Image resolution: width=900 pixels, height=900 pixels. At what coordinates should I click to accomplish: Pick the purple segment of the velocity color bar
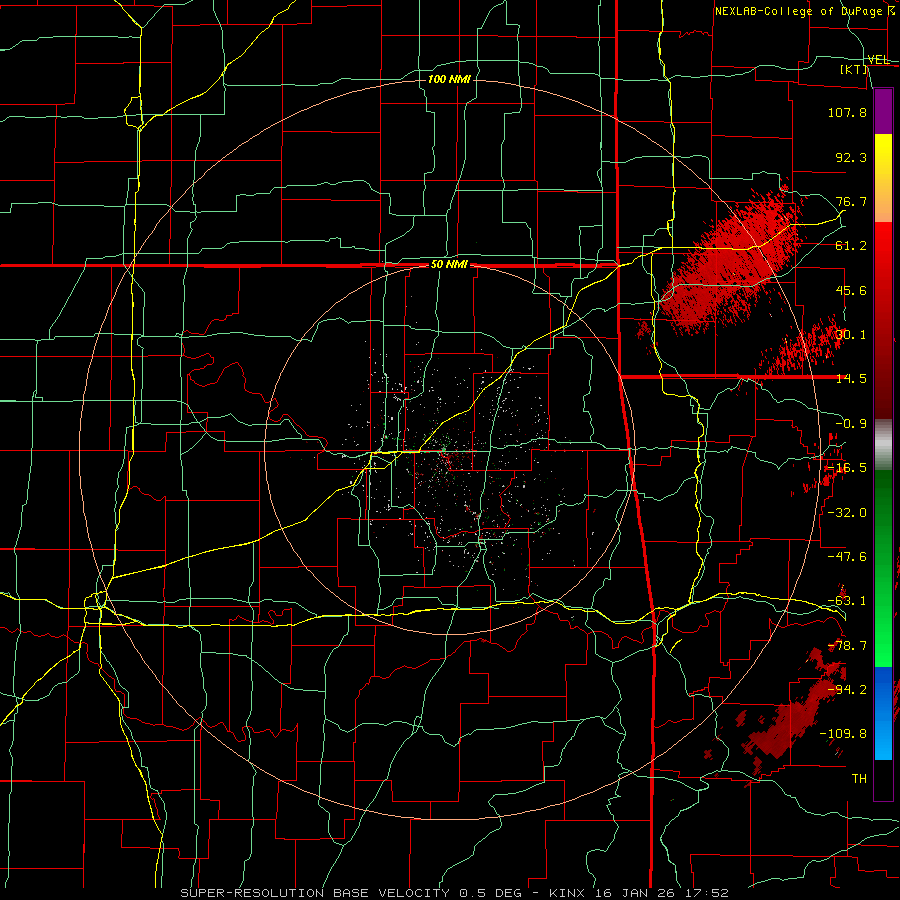pos(883,111)
